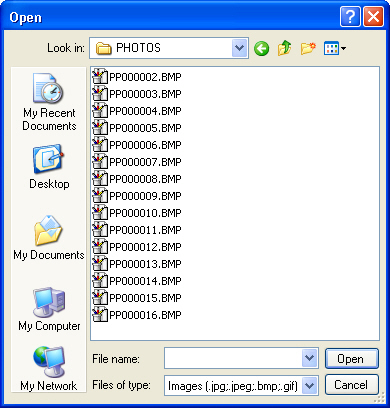Expand the Look in folder dropdown
Image resolution: width=390 pixels, height=408 pixels.
[x=240, y=48]
